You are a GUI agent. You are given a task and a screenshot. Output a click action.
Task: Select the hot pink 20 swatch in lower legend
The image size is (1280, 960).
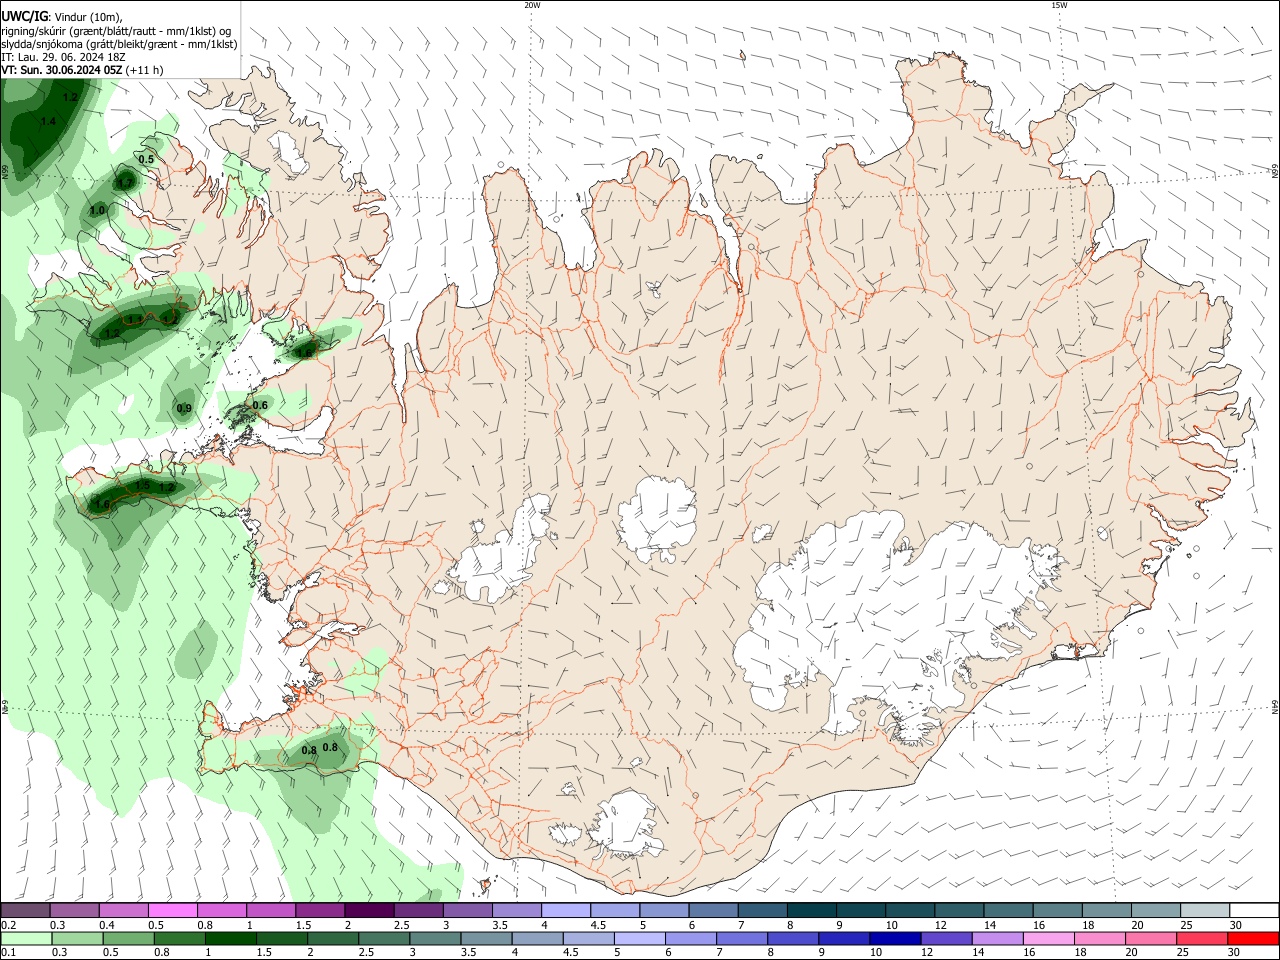[x=1152, y=938]
